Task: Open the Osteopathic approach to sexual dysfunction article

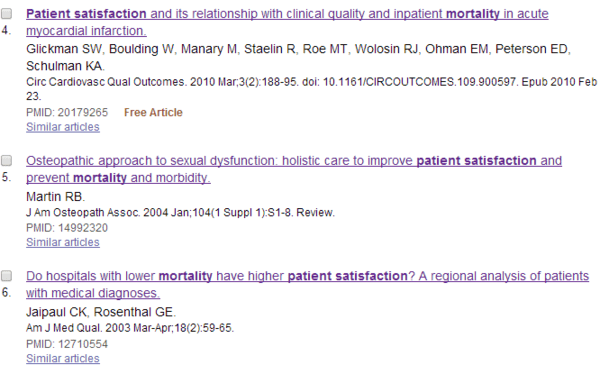Action: coord(294,169)
